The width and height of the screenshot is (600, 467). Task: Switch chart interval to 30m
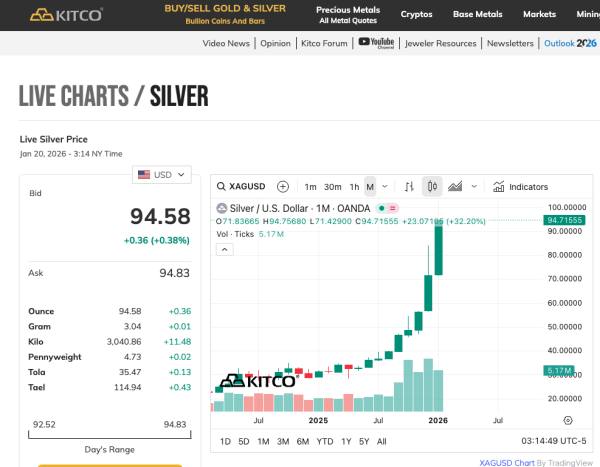pos(333,187)
